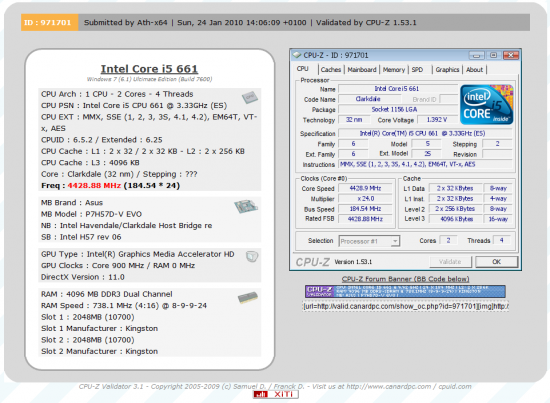Click the Intel Core i5 inside logo
This screenshot has width=550, height=403.
[487, 105]
